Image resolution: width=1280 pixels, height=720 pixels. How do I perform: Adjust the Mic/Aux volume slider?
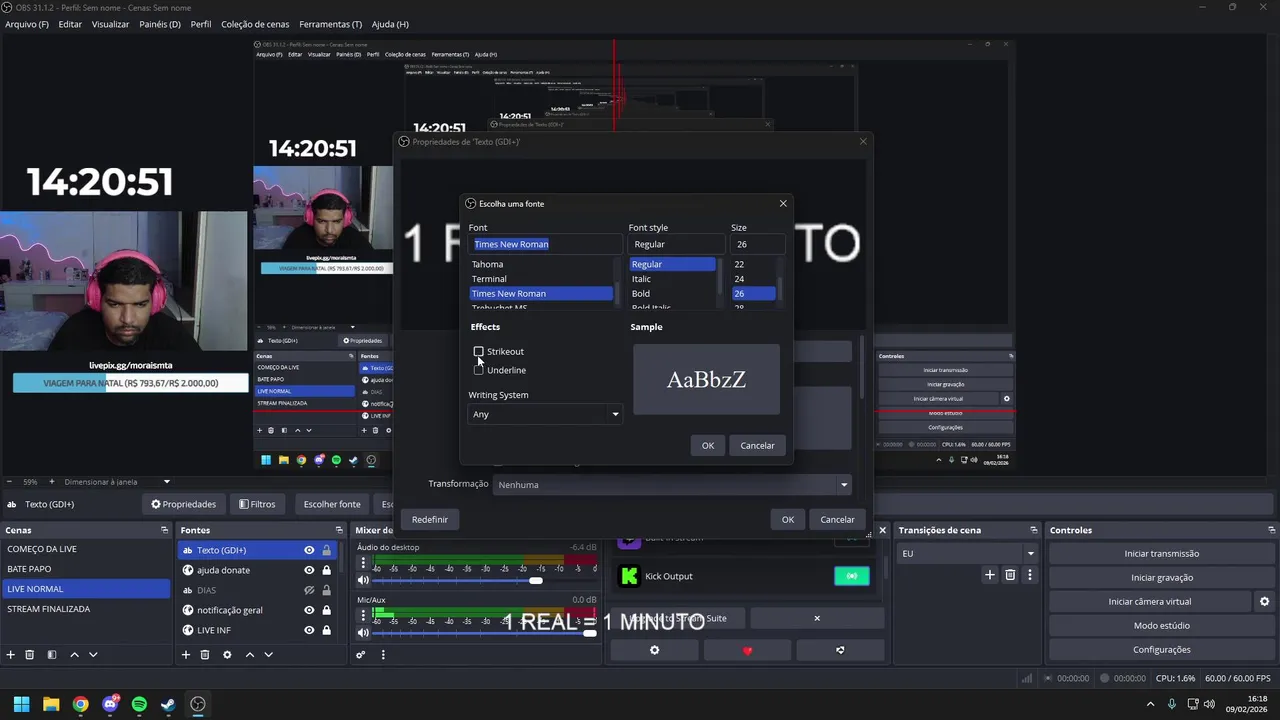(x=590, y=632)
